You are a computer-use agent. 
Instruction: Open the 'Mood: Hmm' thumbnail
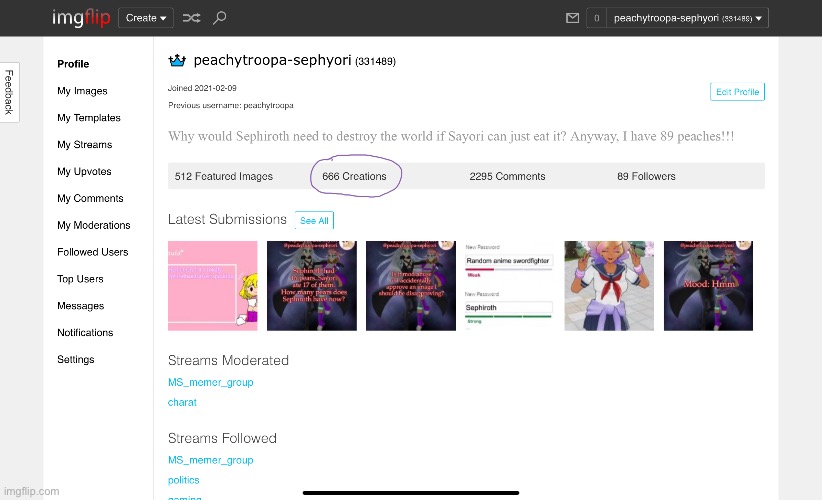tap(708, 286)
